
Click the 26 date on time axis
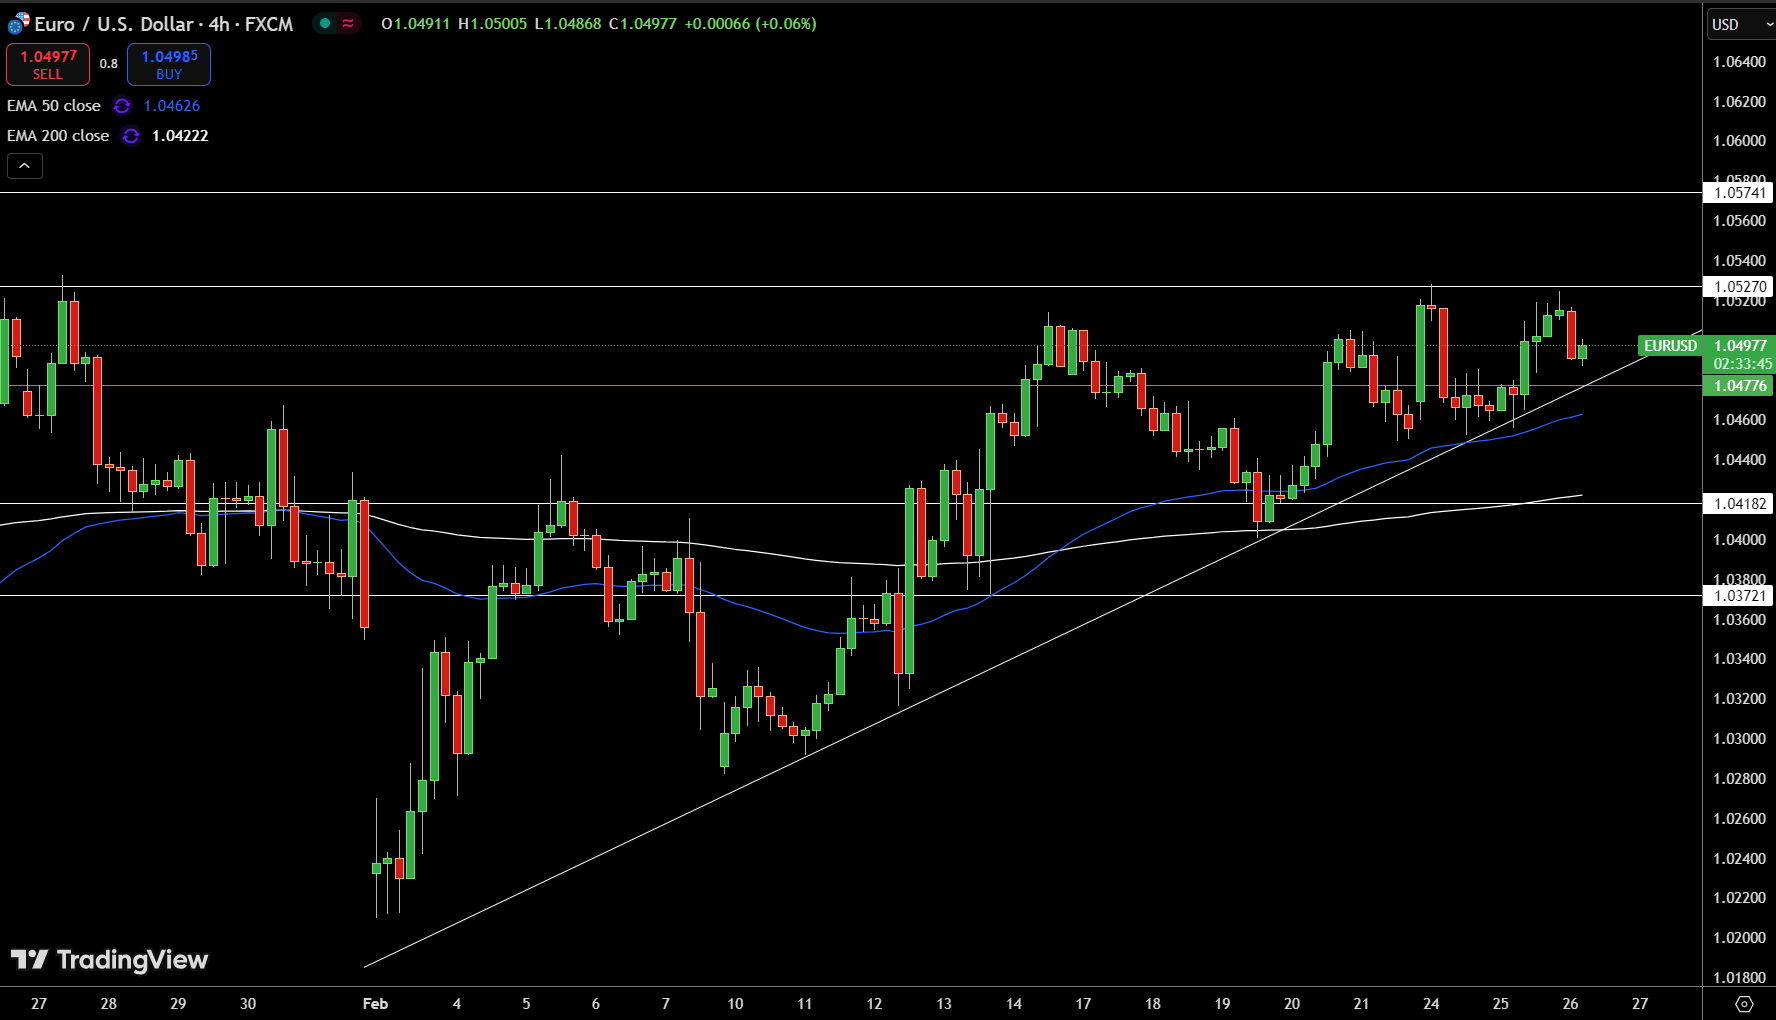(1570, 1004)
